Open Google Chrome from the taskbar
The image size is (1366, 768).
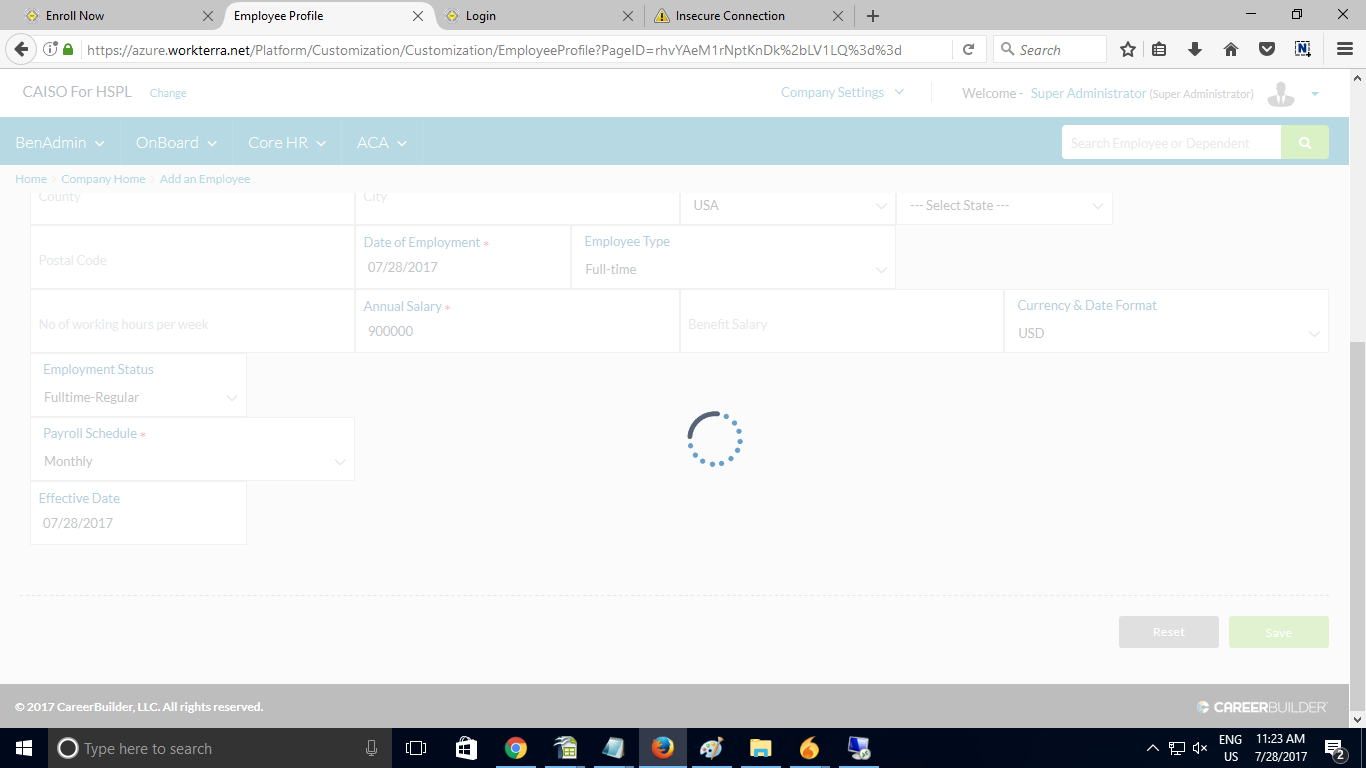tap(516, 748)
